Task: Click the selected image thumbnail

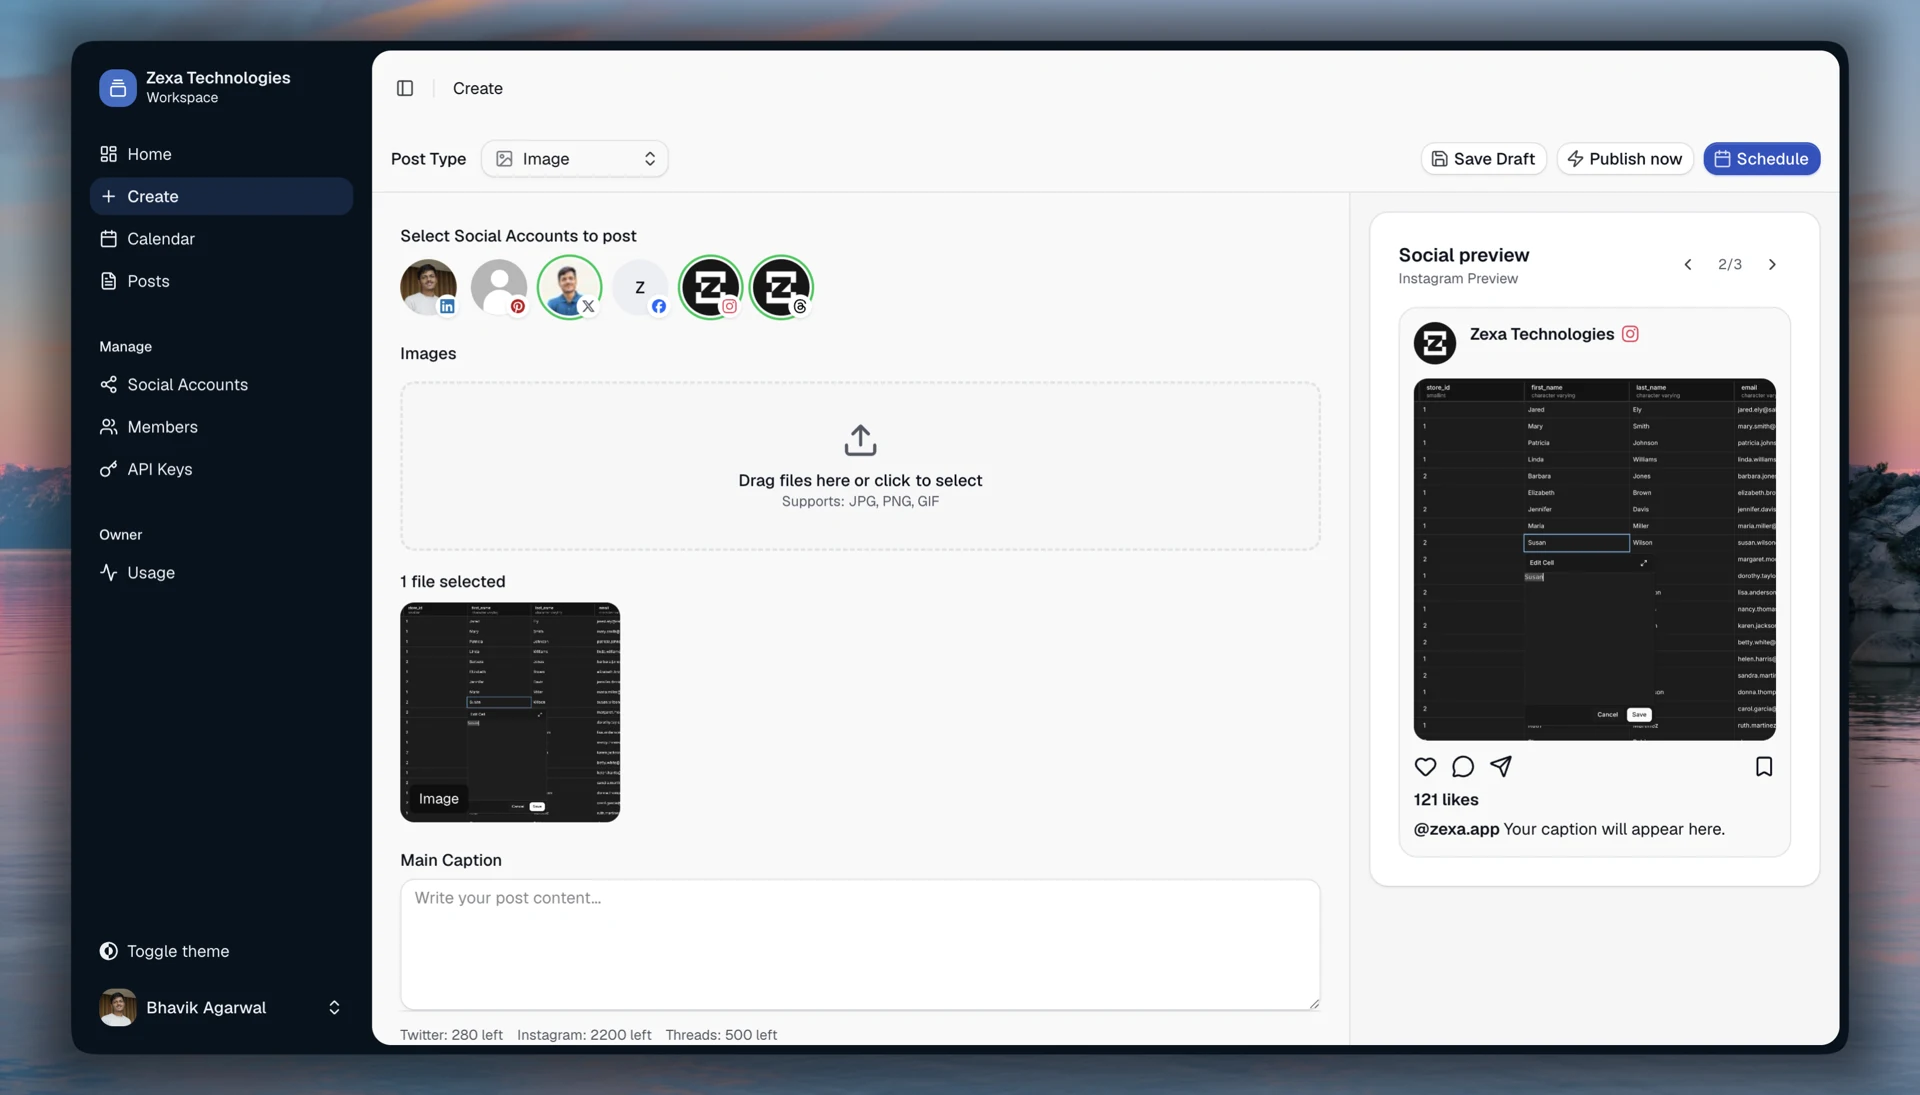Action: tap(510, 712)
